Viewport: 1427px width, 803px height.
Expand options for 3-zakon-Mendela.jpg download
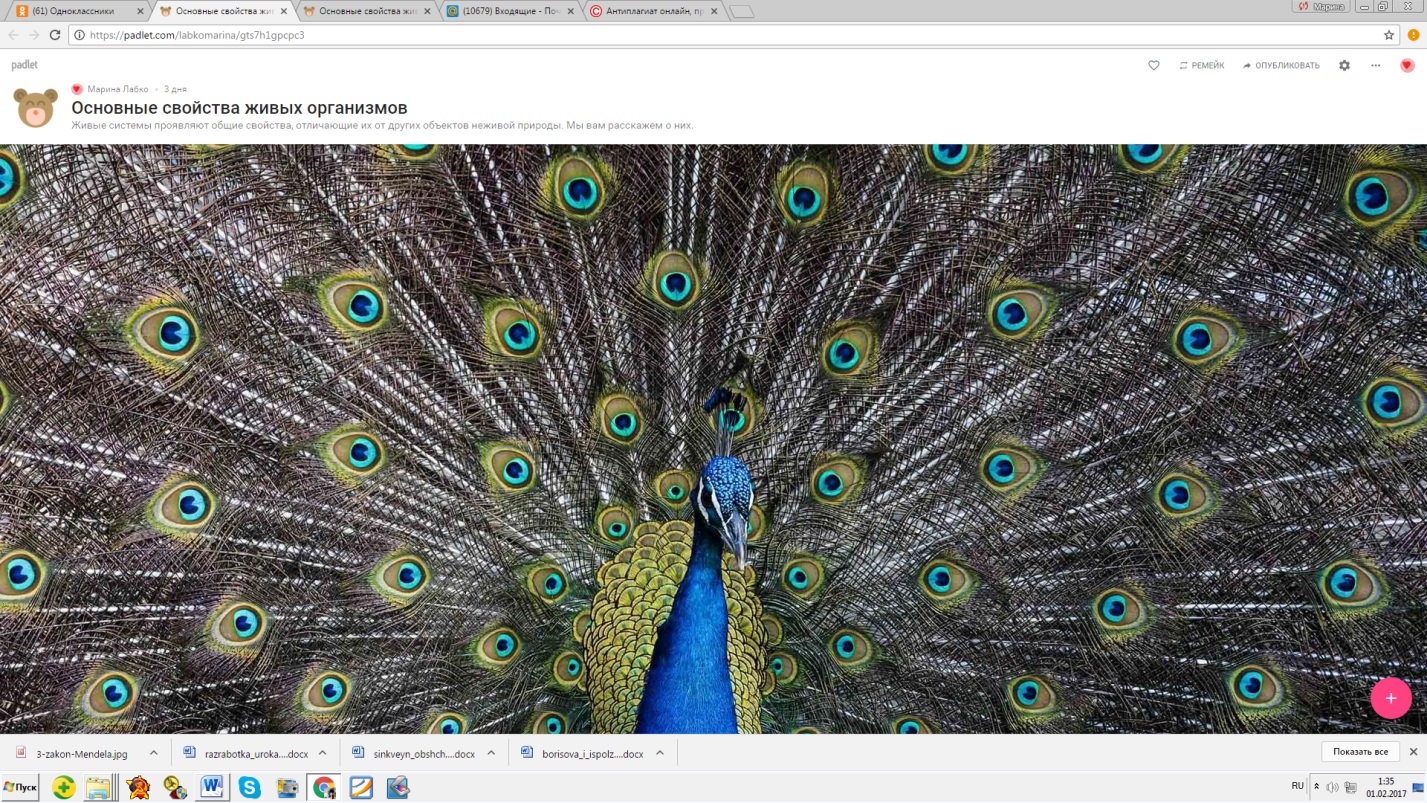[153, 753]
